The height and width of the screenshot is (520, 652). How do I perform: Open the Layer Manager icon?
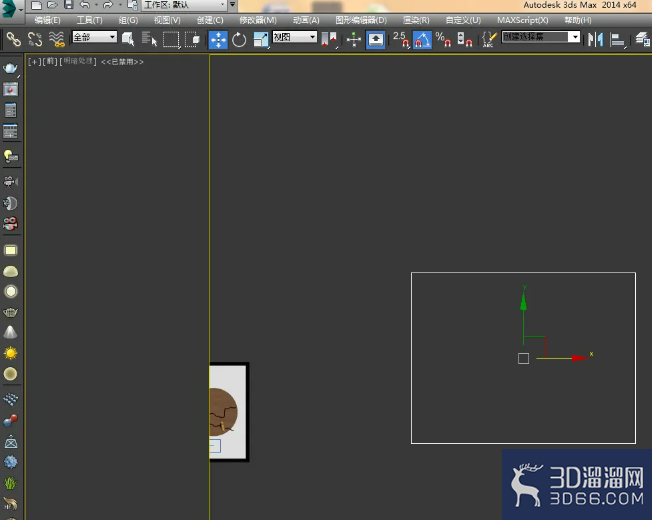(x=642, y=40)
